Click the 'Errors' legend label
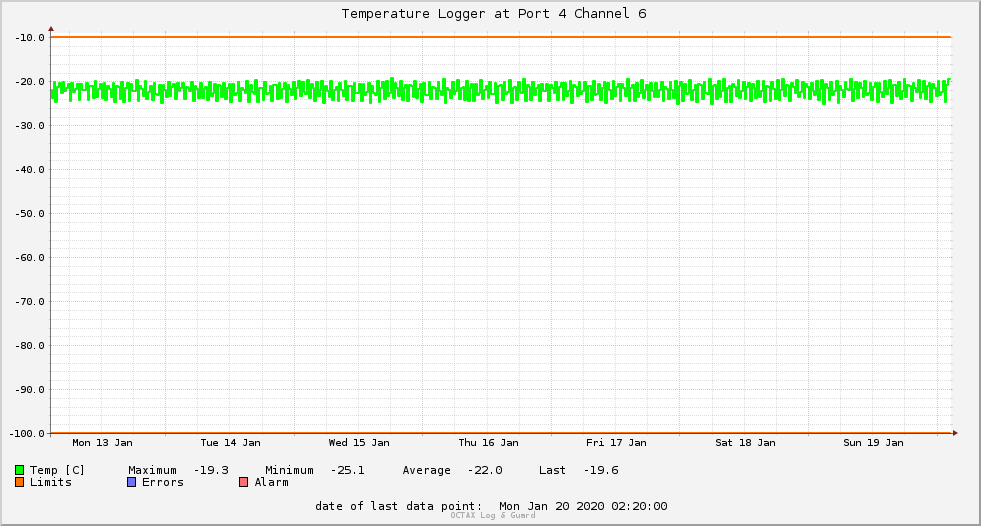 point(163,482)
